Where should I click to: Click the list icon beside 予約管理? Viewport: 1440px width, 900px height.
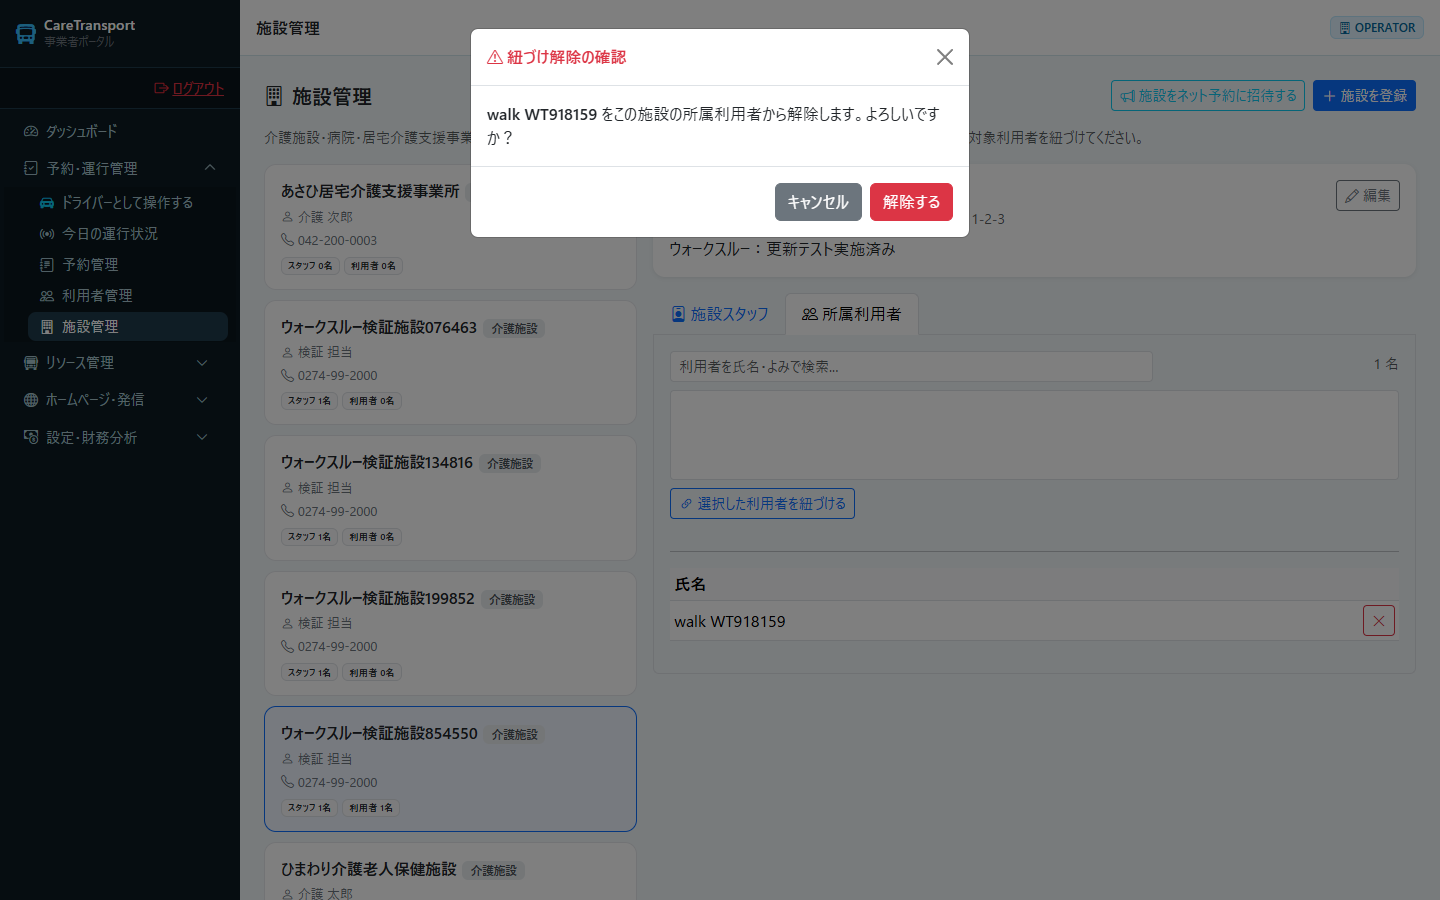[x=47, y=265]
